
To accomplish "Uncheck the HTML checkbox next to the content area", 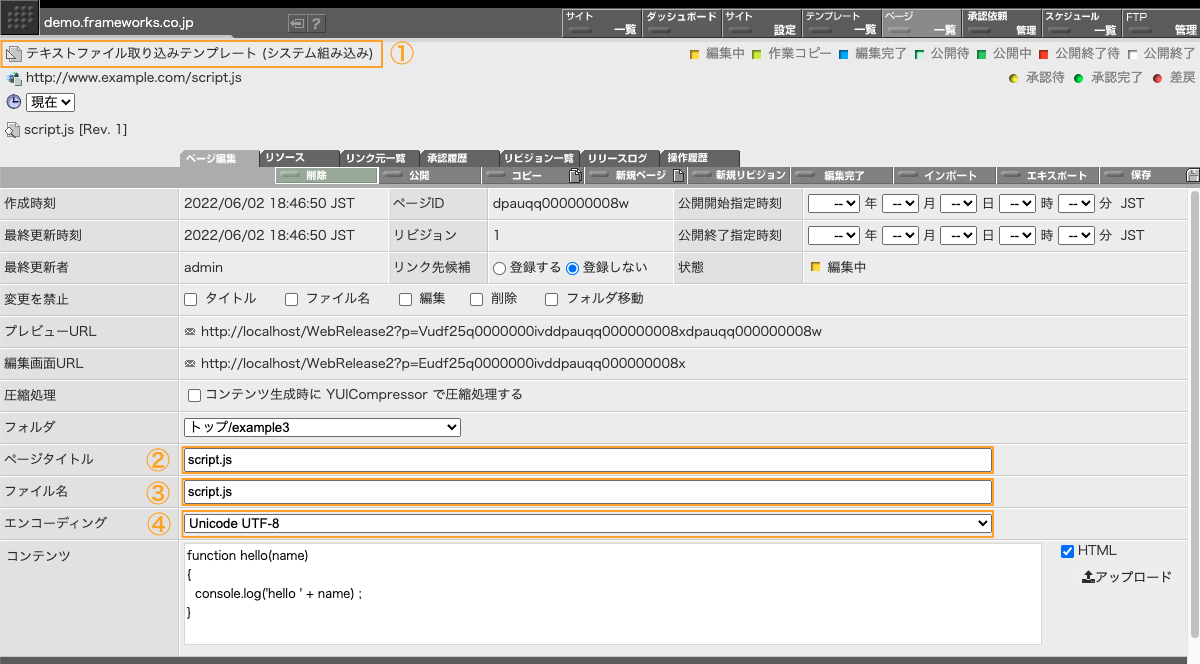I will tap(1067, 550).
